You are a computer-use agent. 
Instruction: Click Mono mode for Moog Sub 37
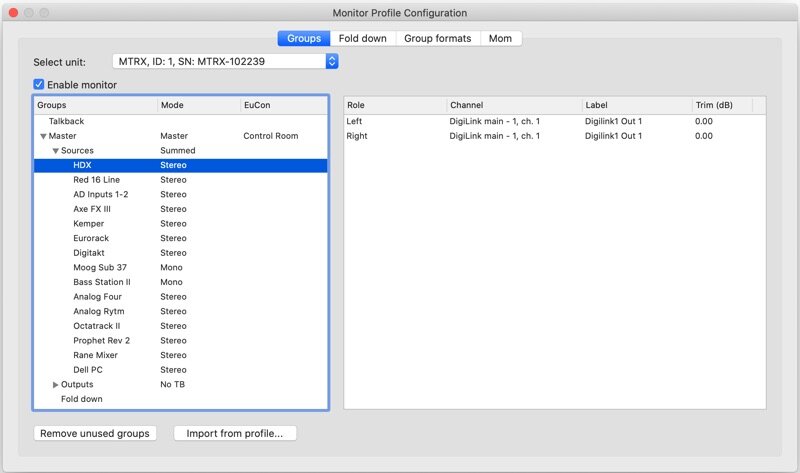(171, 267)
